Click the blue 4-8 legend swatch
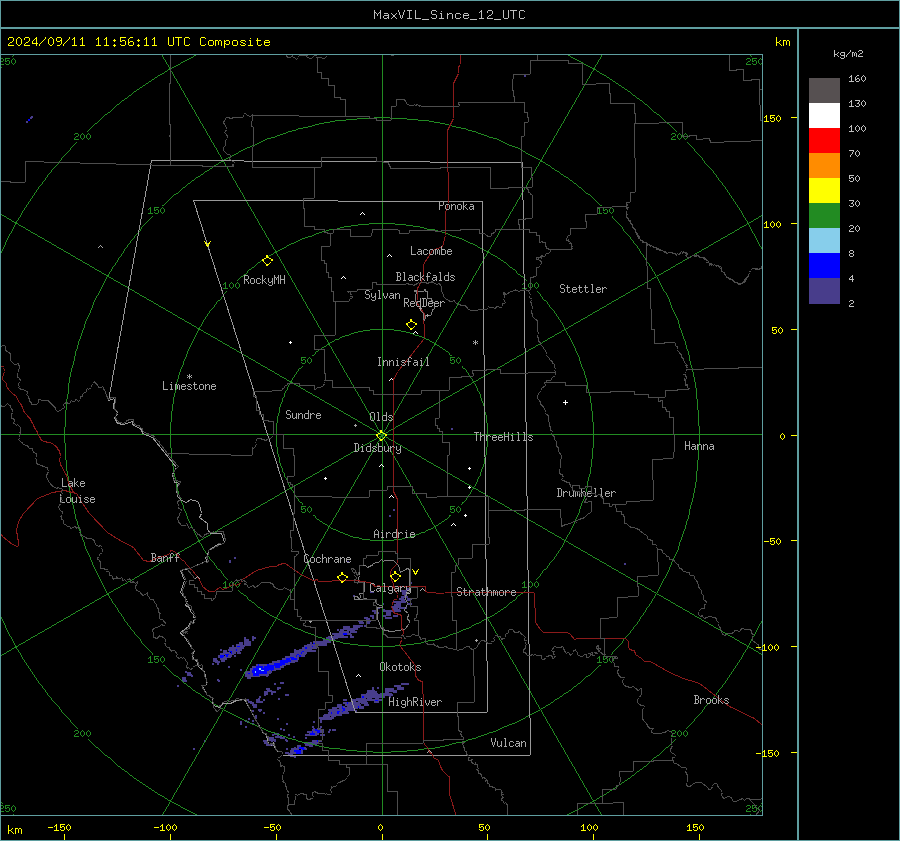This screenshot has width=900, height=841. click(x=824, y=265)
